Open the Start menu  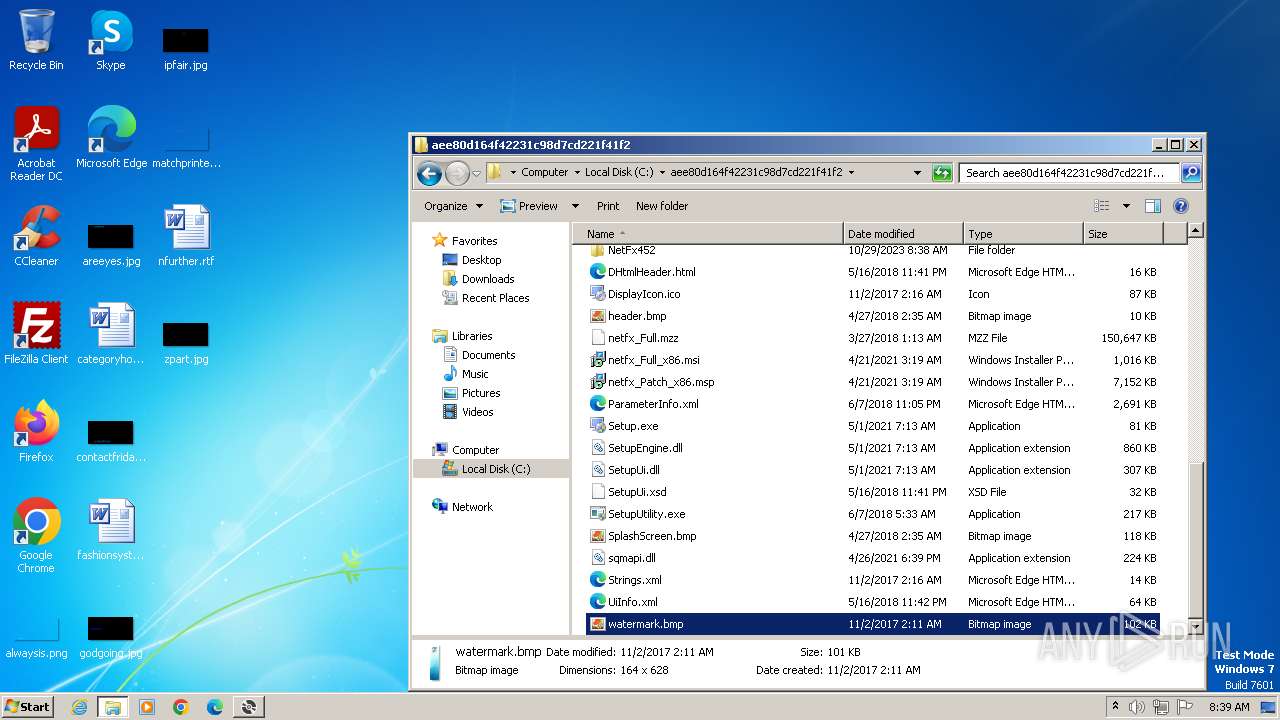click(x=28, y=707)
